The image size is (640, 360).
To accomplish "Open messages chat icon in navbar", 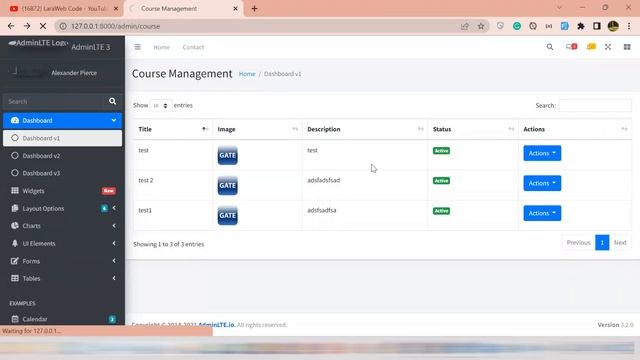I will (571, 47).
